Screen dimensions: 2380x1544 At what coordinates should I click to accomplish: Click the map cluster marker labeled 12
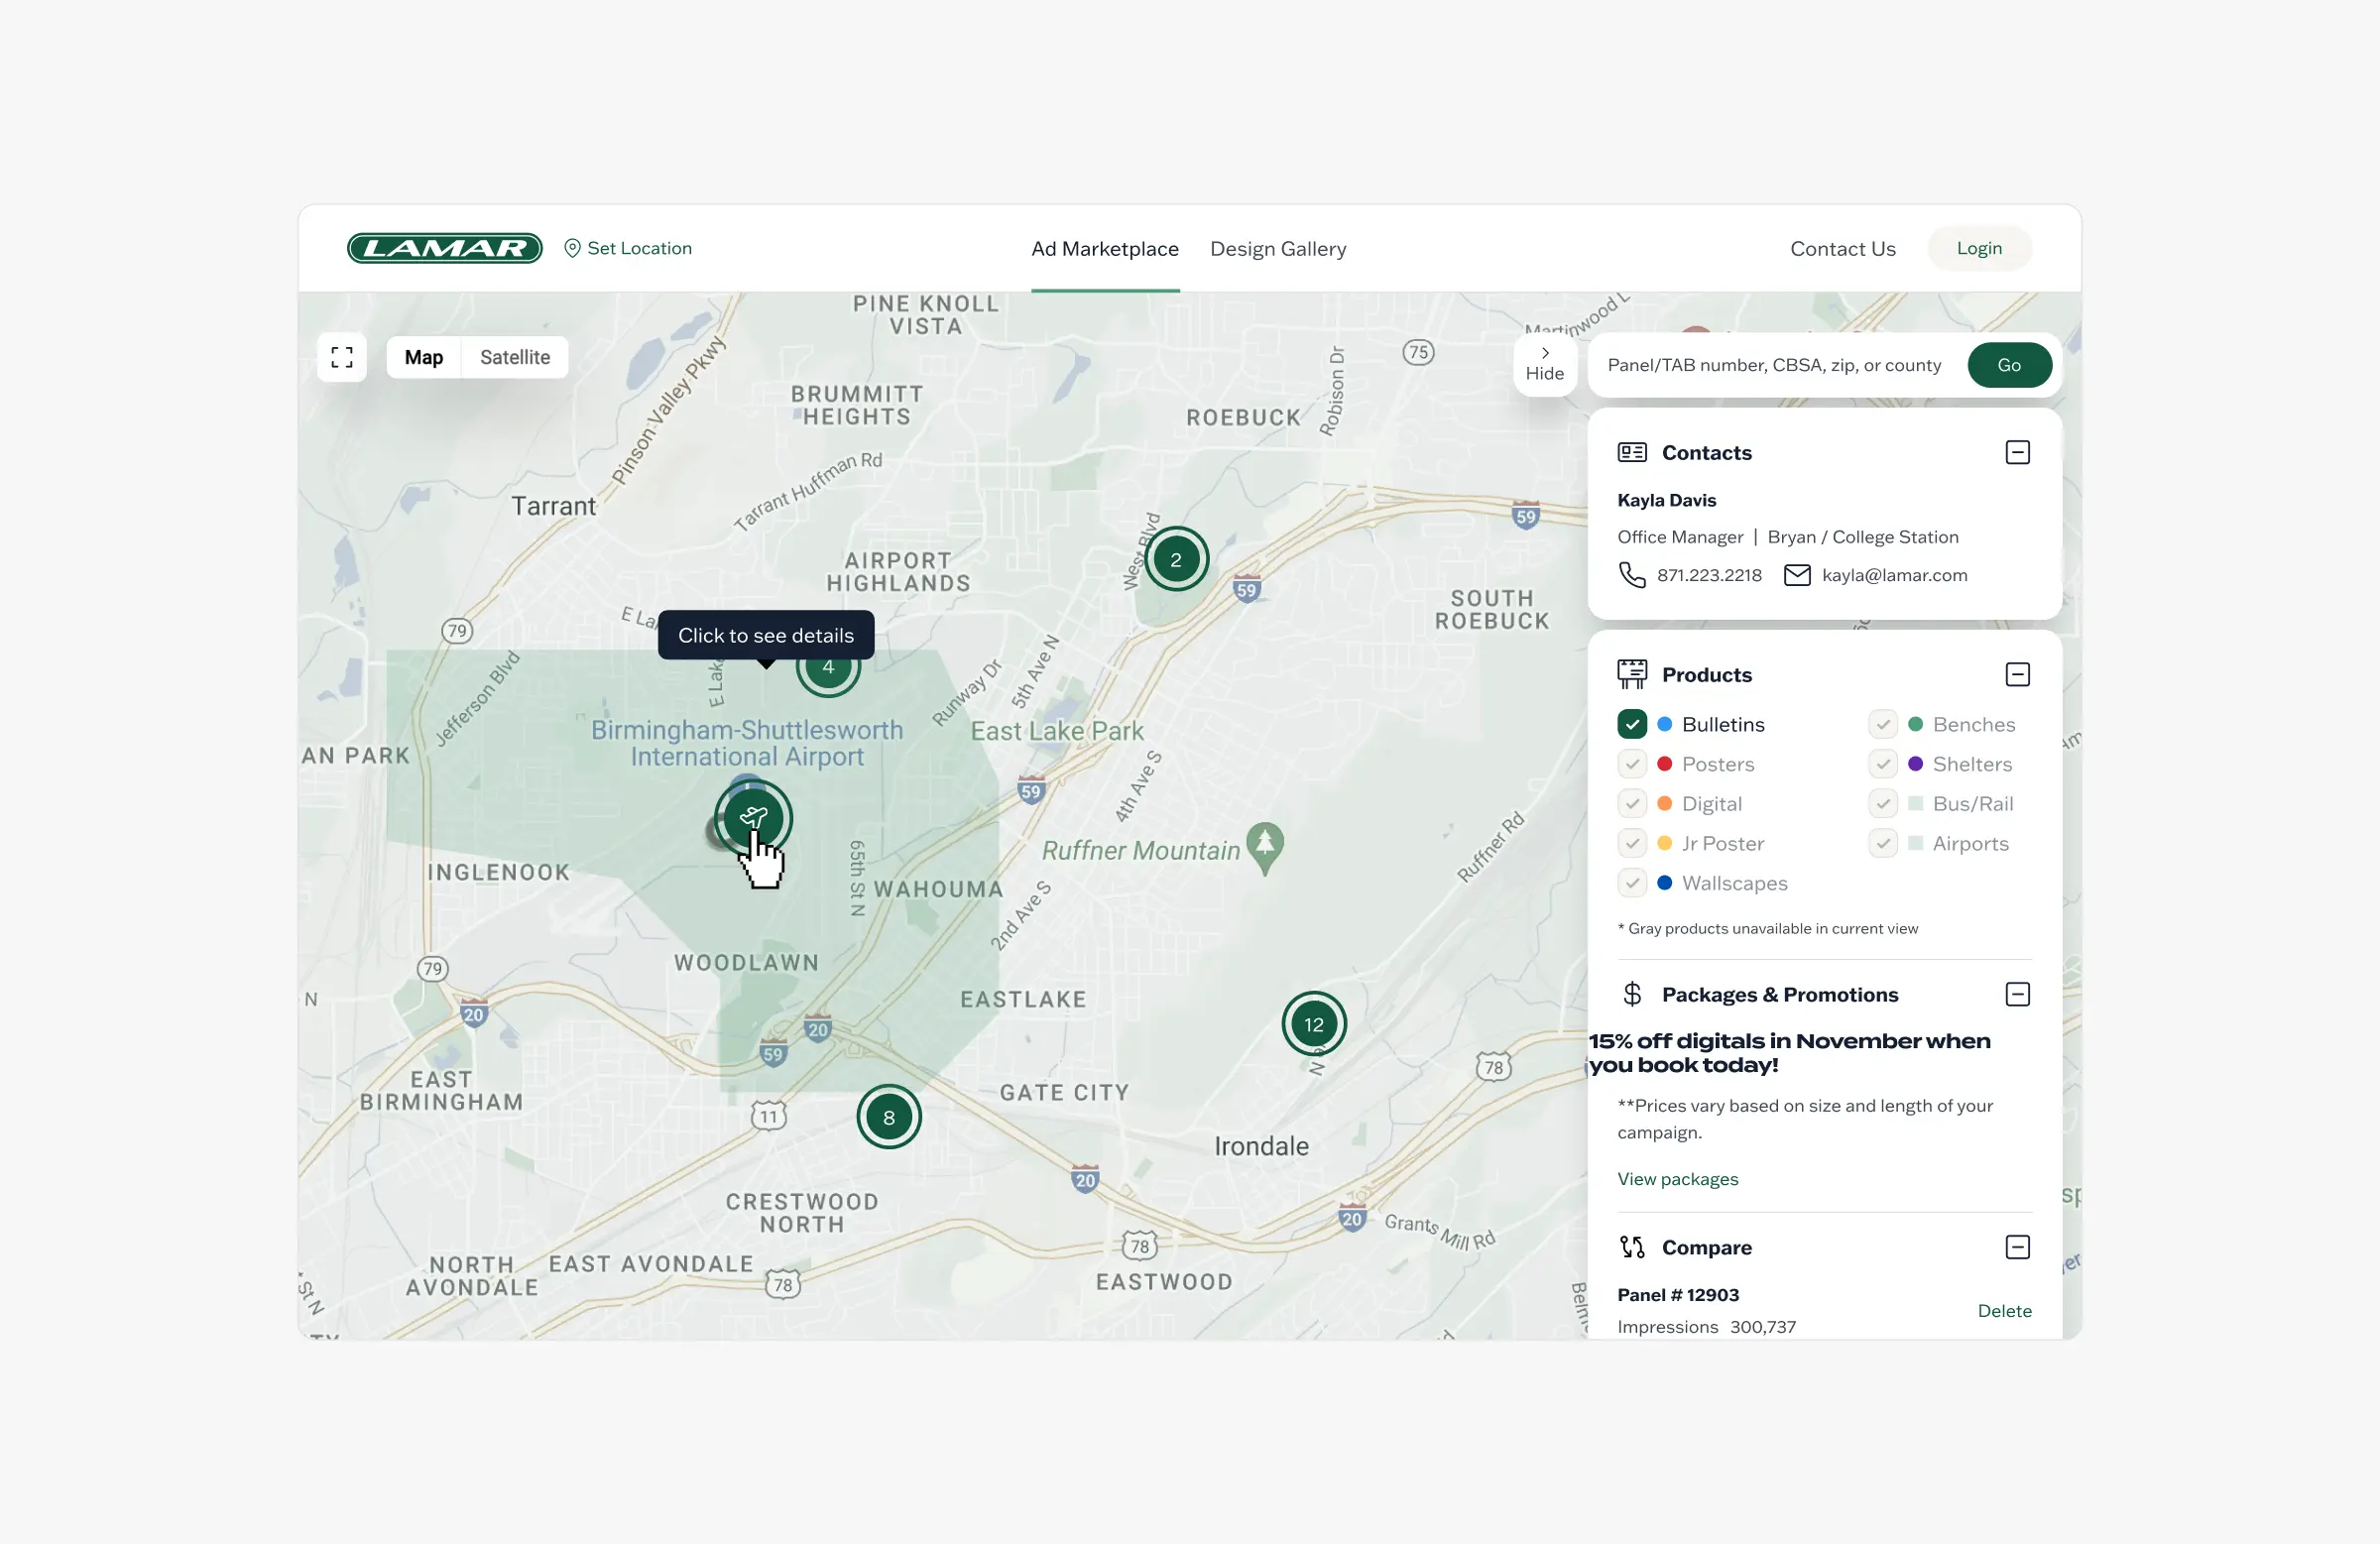[1313, 1024]
